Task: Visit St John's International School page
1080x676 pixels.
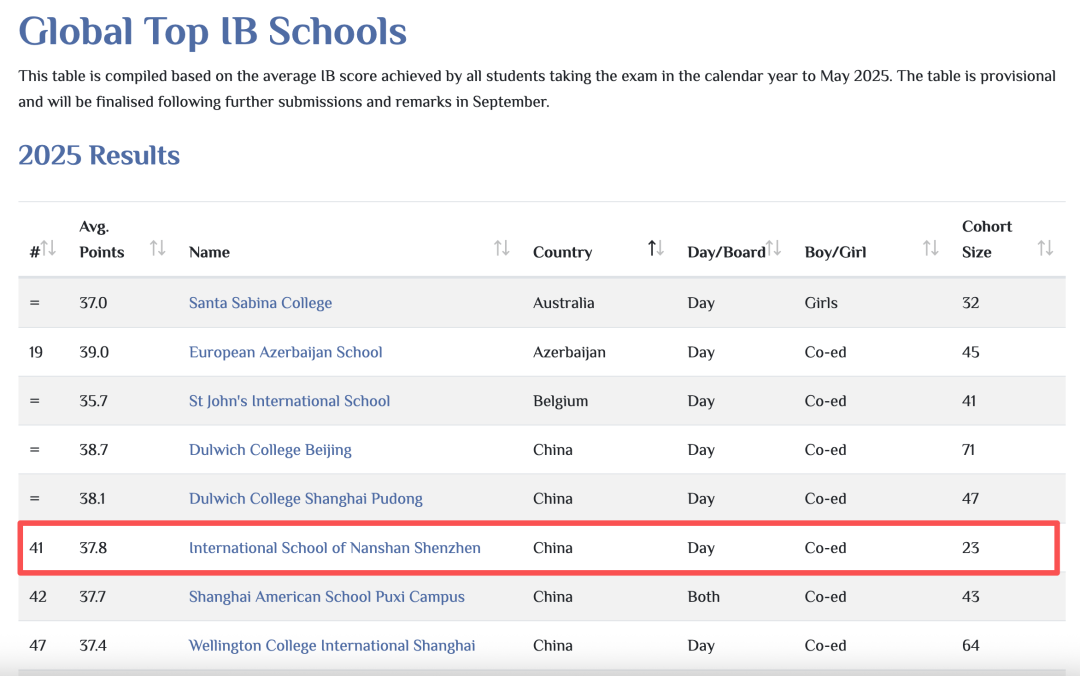Action: [x=289, y=401]
